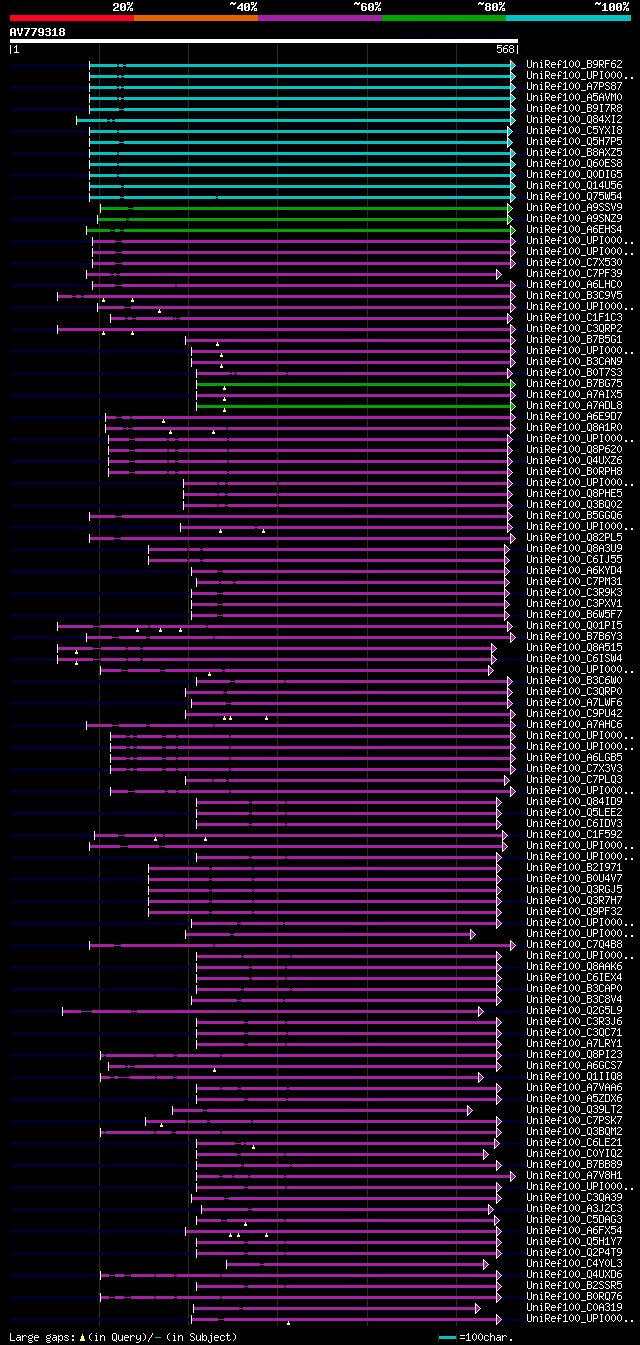Screen dimensions: 640x1345
Task: Select the UniRef100_B3CAN9 label
Action: click(574, 362)
